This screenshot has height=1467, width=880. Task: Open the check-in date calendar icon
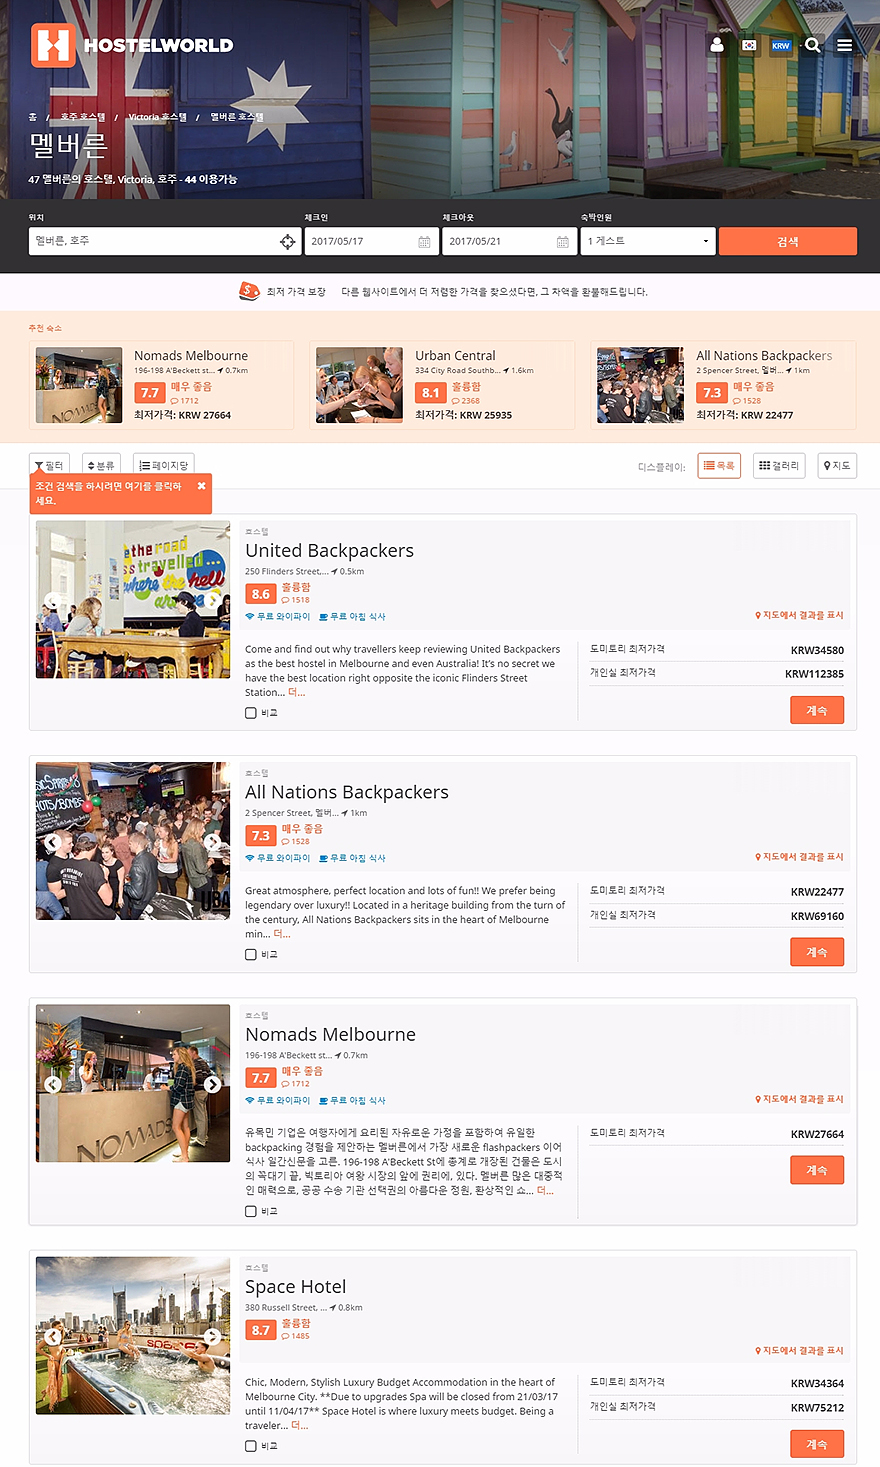coord(424,242)
